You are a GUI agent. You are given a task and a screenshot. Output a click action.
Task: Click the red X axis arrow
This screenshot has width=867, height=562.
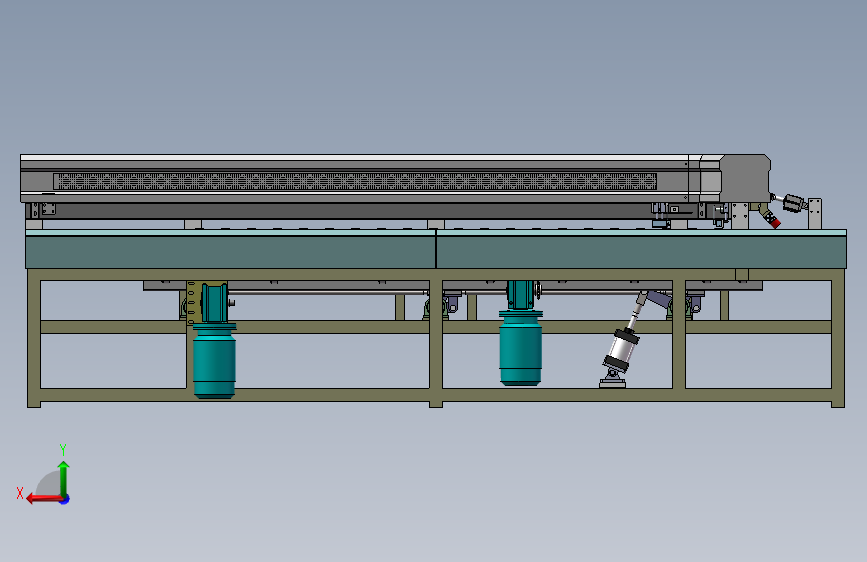(44, 499)
